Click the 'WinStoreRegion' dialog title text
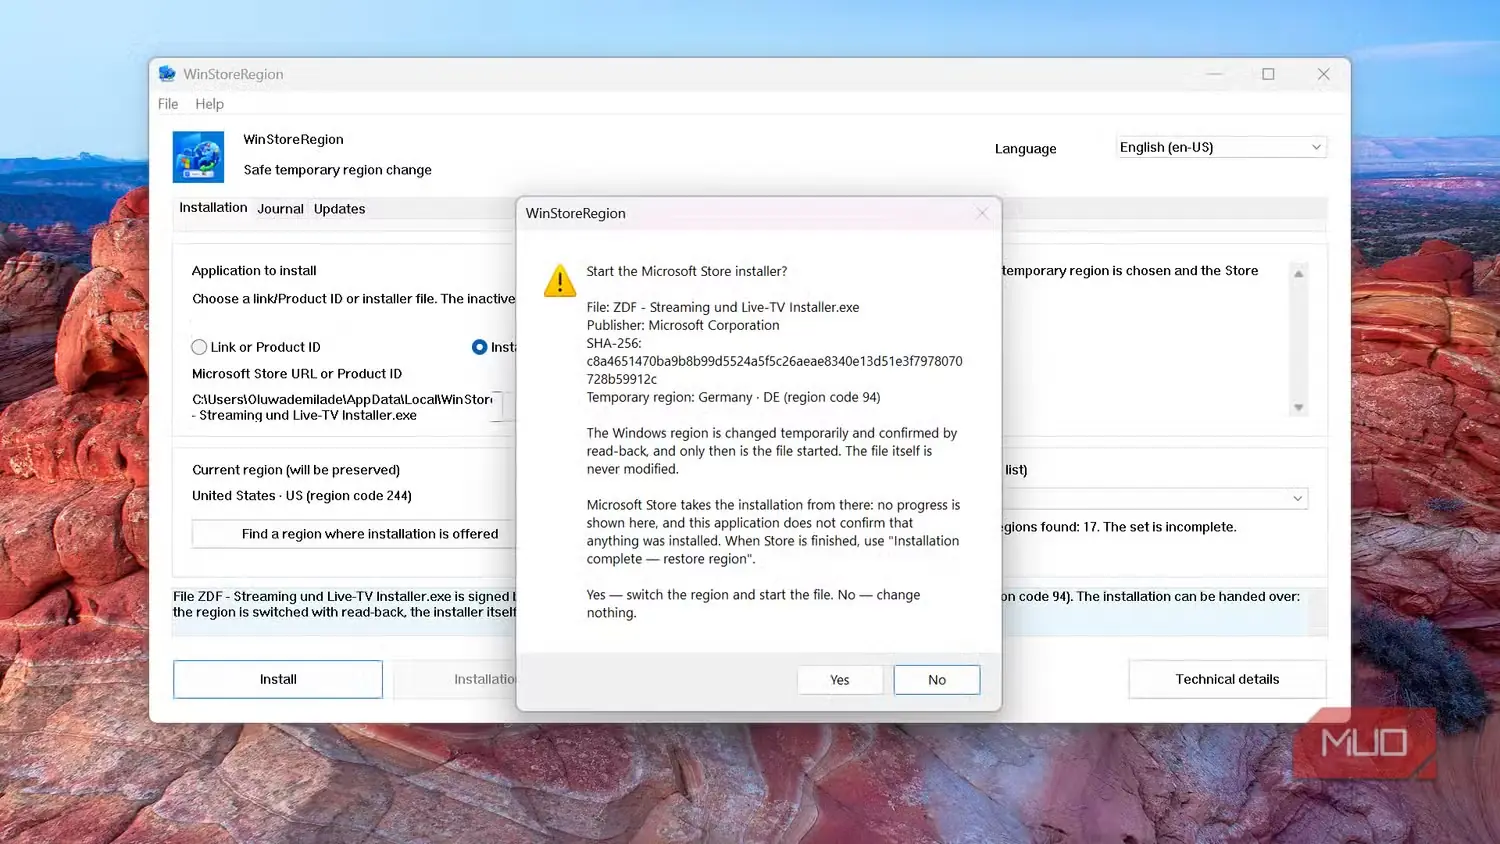 576,213
